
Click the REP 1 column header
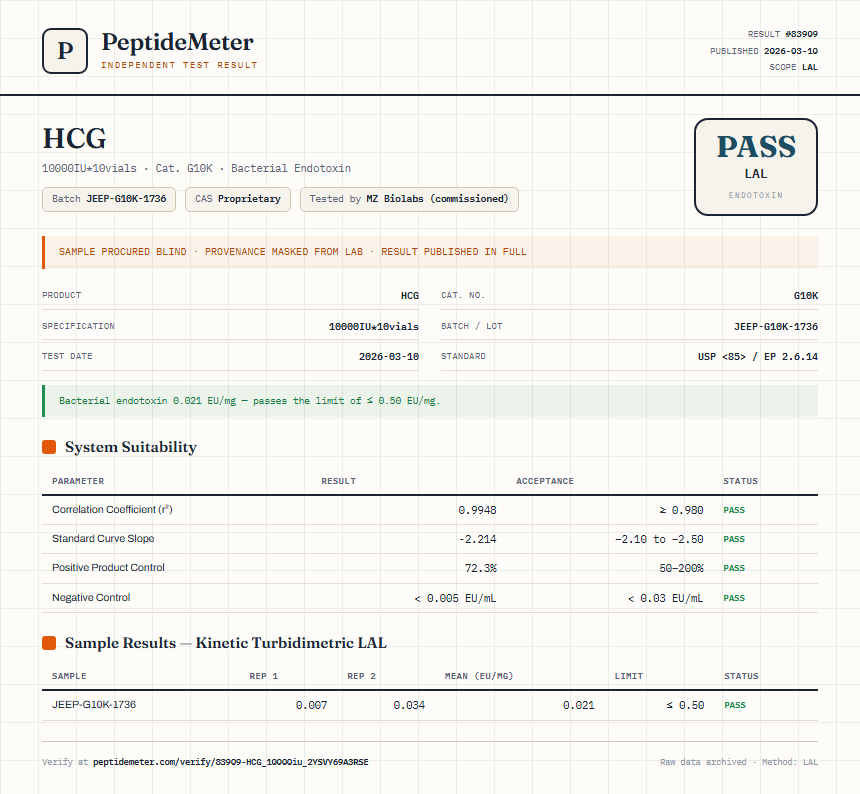pos(264,676)
